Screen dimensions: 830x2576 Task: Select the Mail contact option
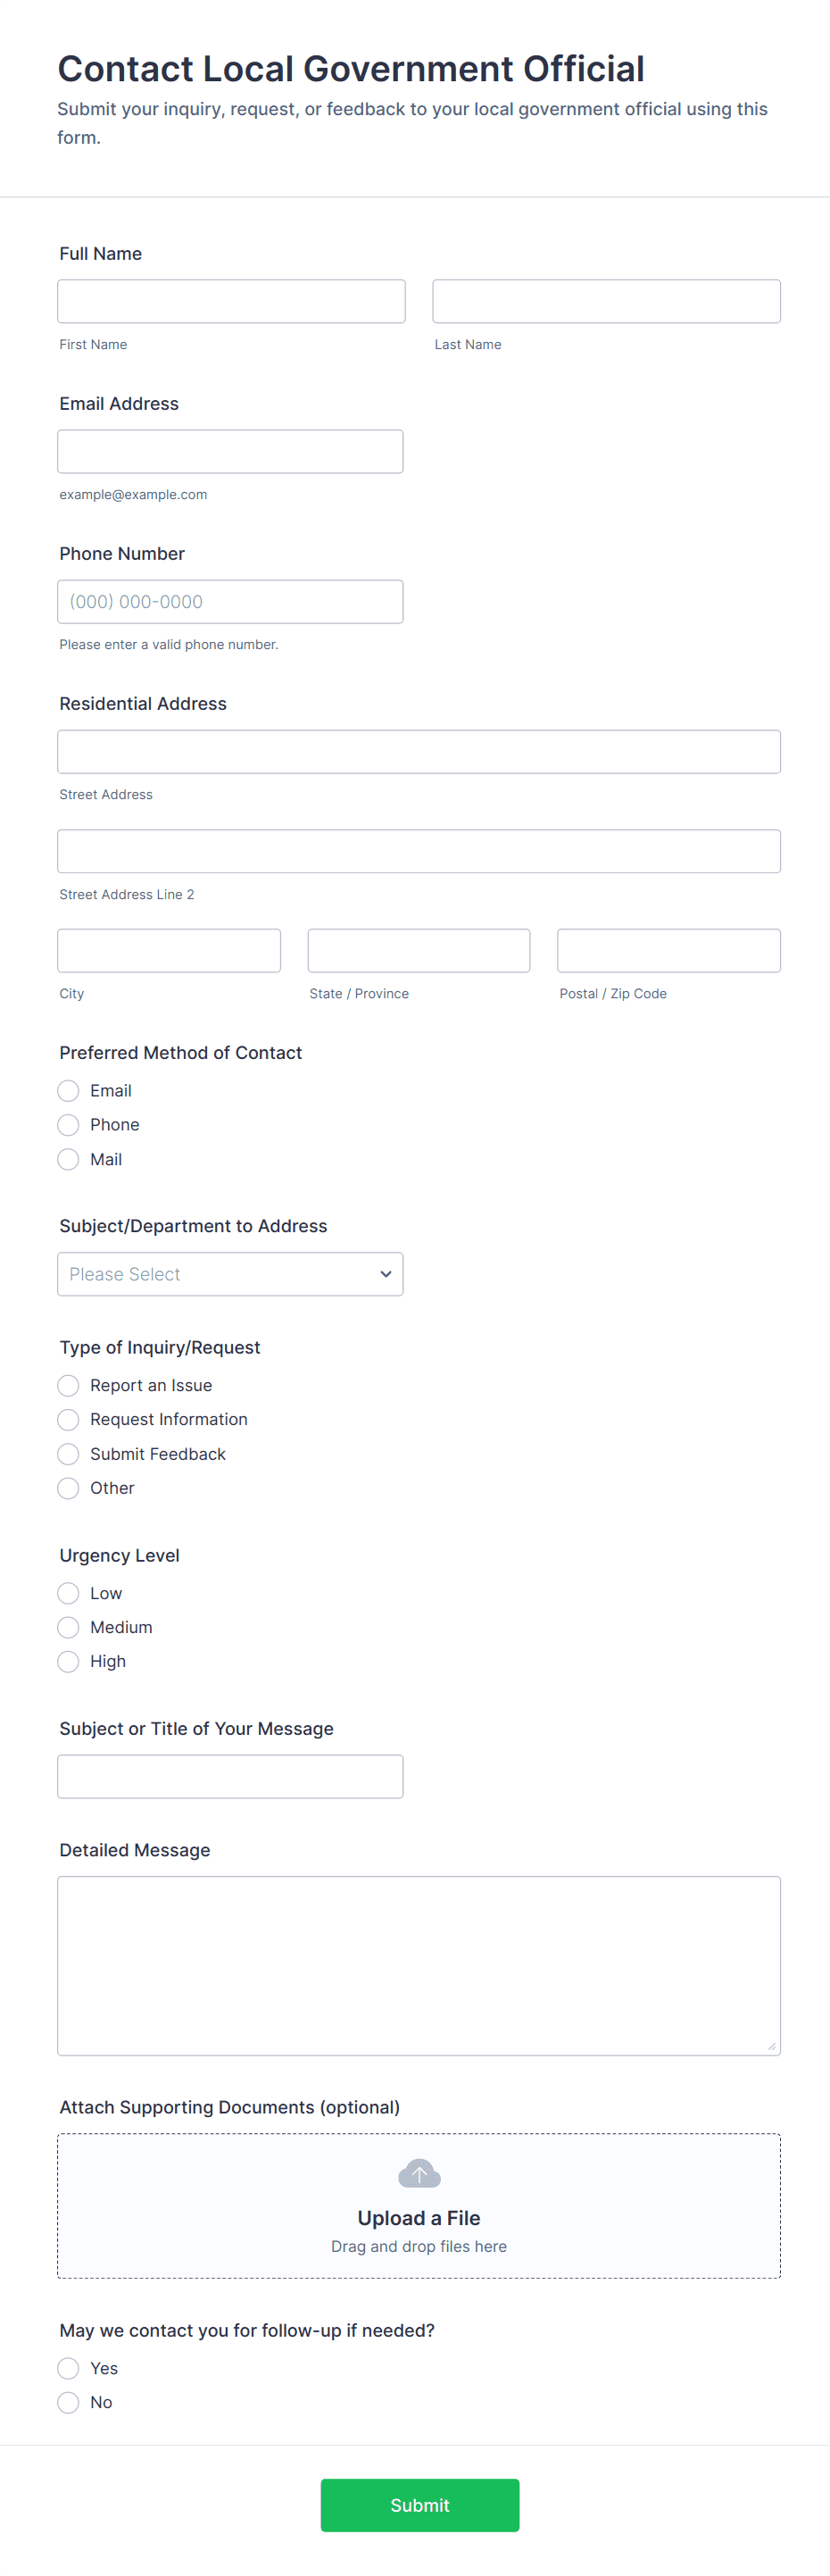tap(68, 1159)
